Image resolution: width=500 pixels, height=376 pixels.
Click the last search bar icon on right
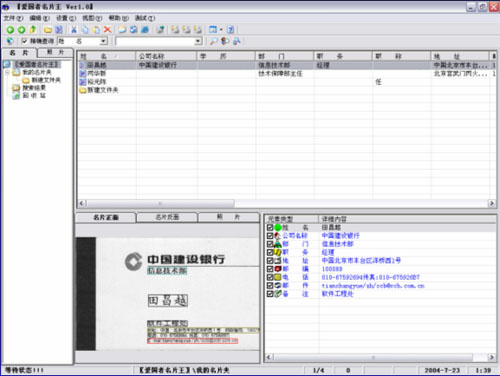click(237, 41)
